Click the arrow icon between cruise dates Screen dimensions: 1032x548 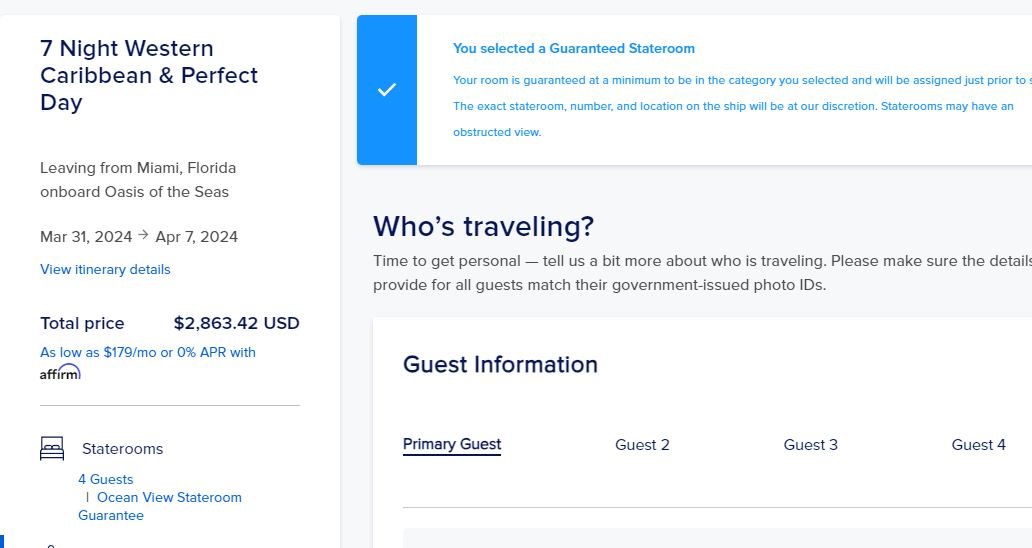coord(143,235)
